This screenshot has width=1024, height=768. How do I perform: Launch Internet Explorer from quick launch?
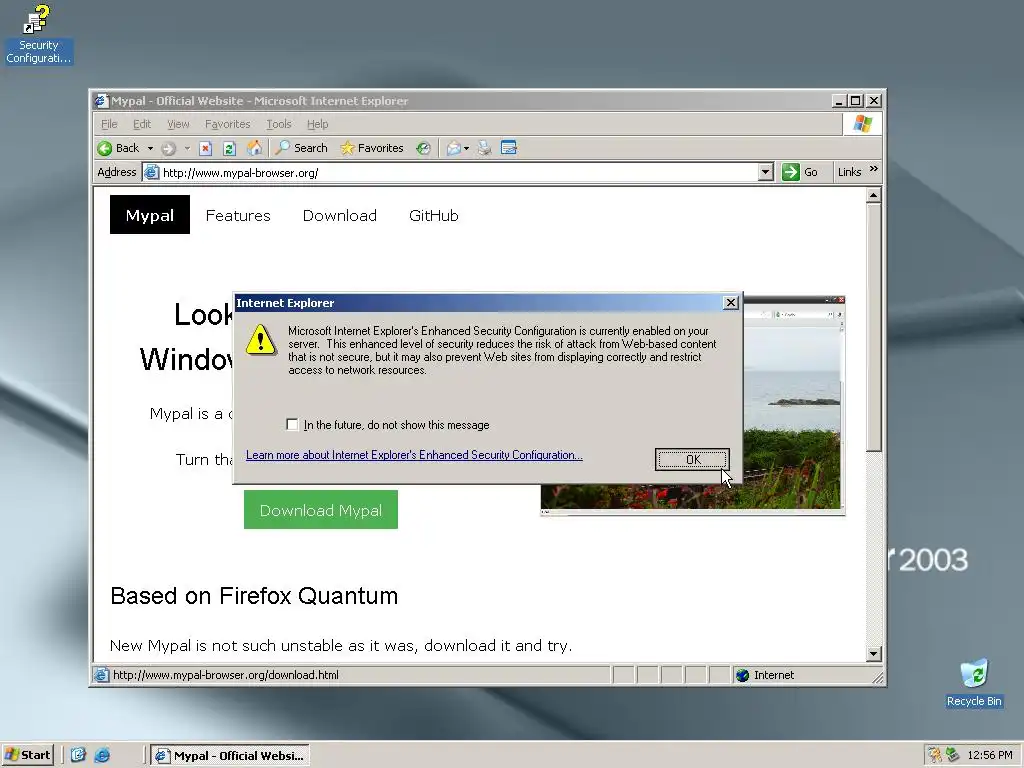(102, 755)
